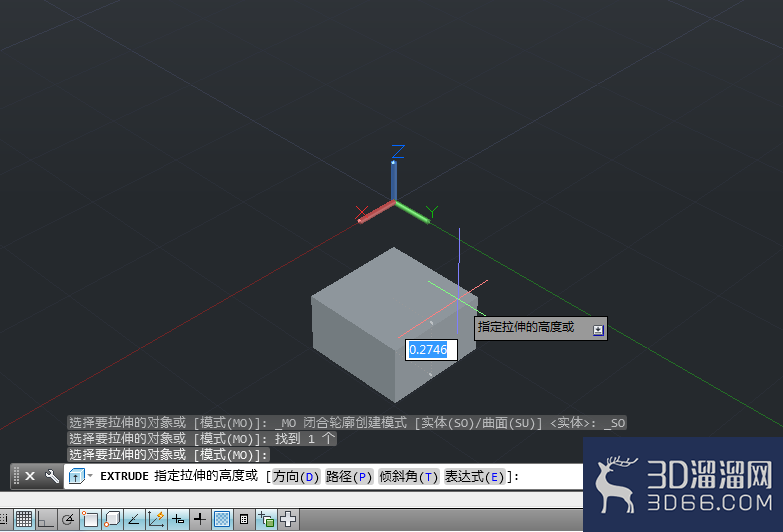Choose the 路径(P) path option
Image resolution: width=783 pixels, height=532 pixels.
coord(349,477)
